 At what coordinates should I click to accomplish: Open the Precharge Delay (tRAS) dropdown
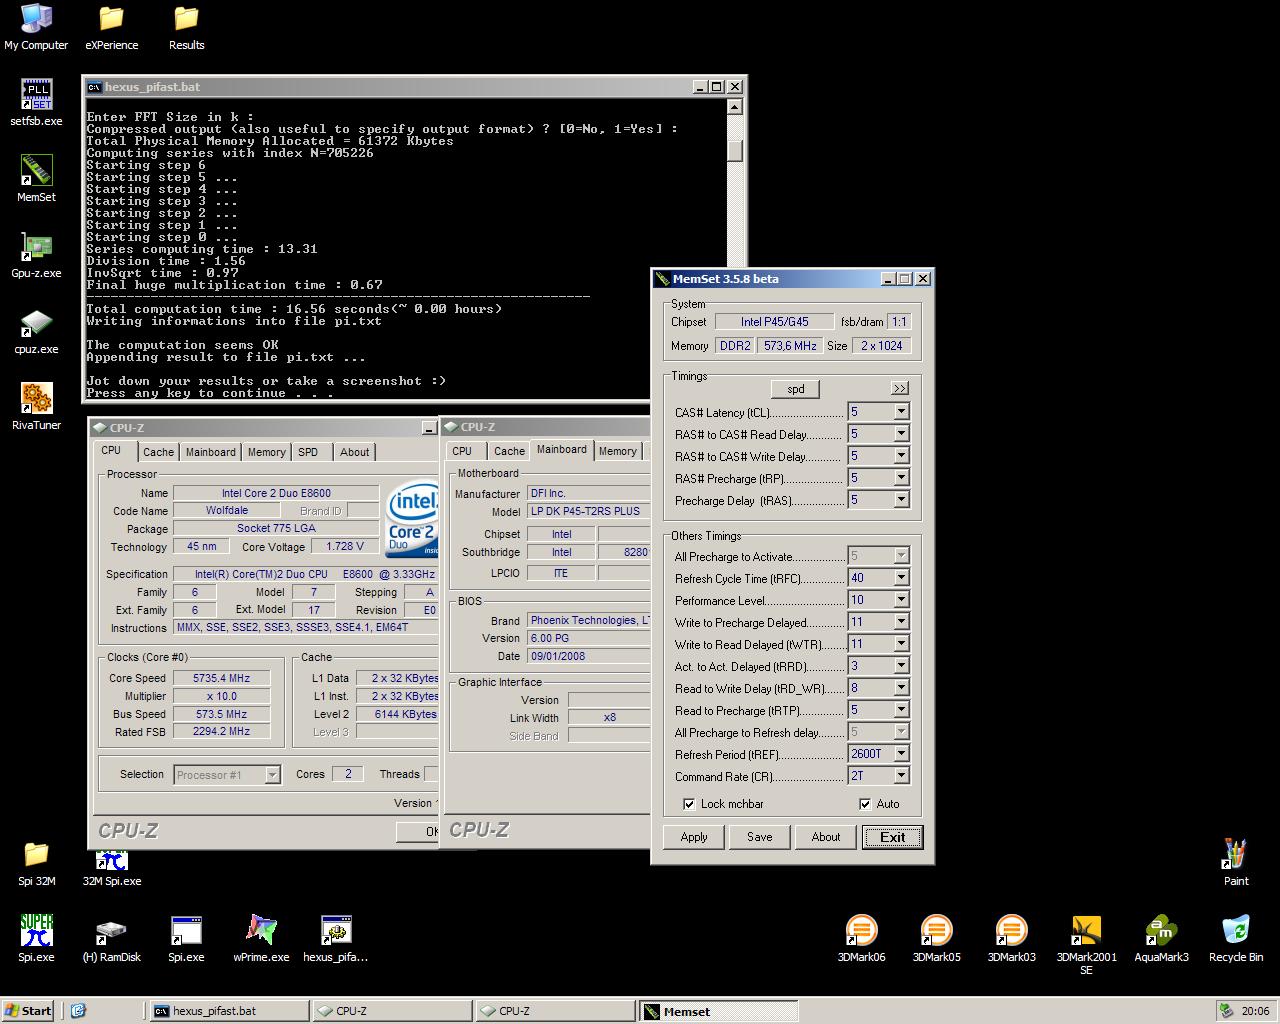[901, 500]
